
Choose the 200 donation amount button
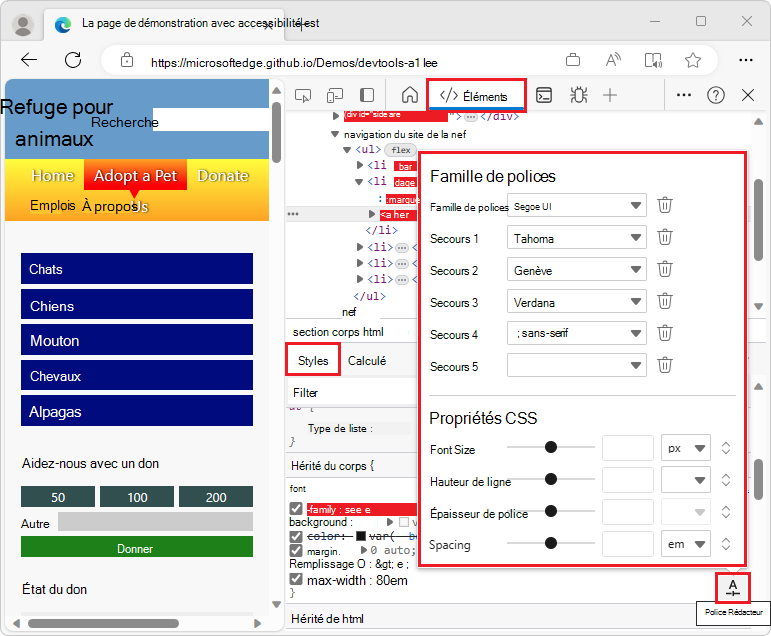click(x=216, y=497)
